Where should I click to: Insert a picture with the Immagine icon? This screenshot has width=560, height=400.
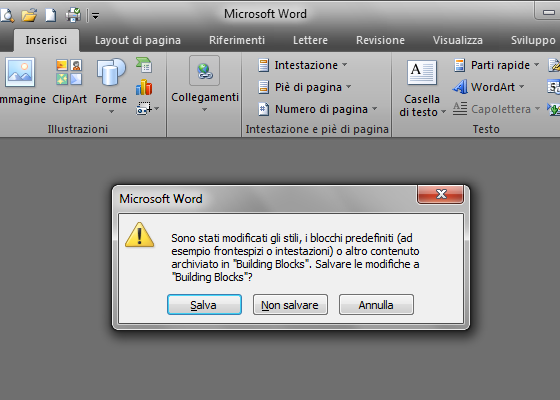[x=20, y=81]
